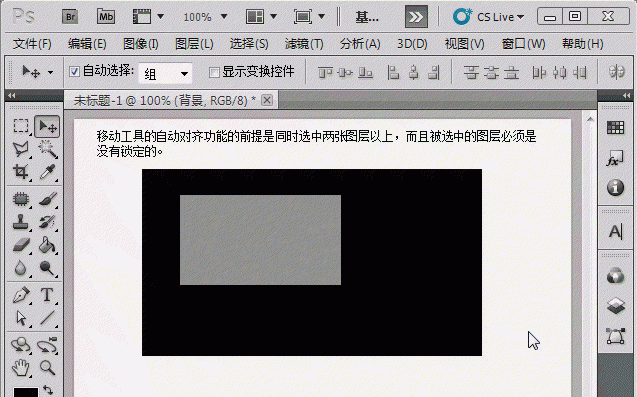Select the Polygonal Lasso tool
This screenshot has height=397, width=637.
click(x=21, y=149)
